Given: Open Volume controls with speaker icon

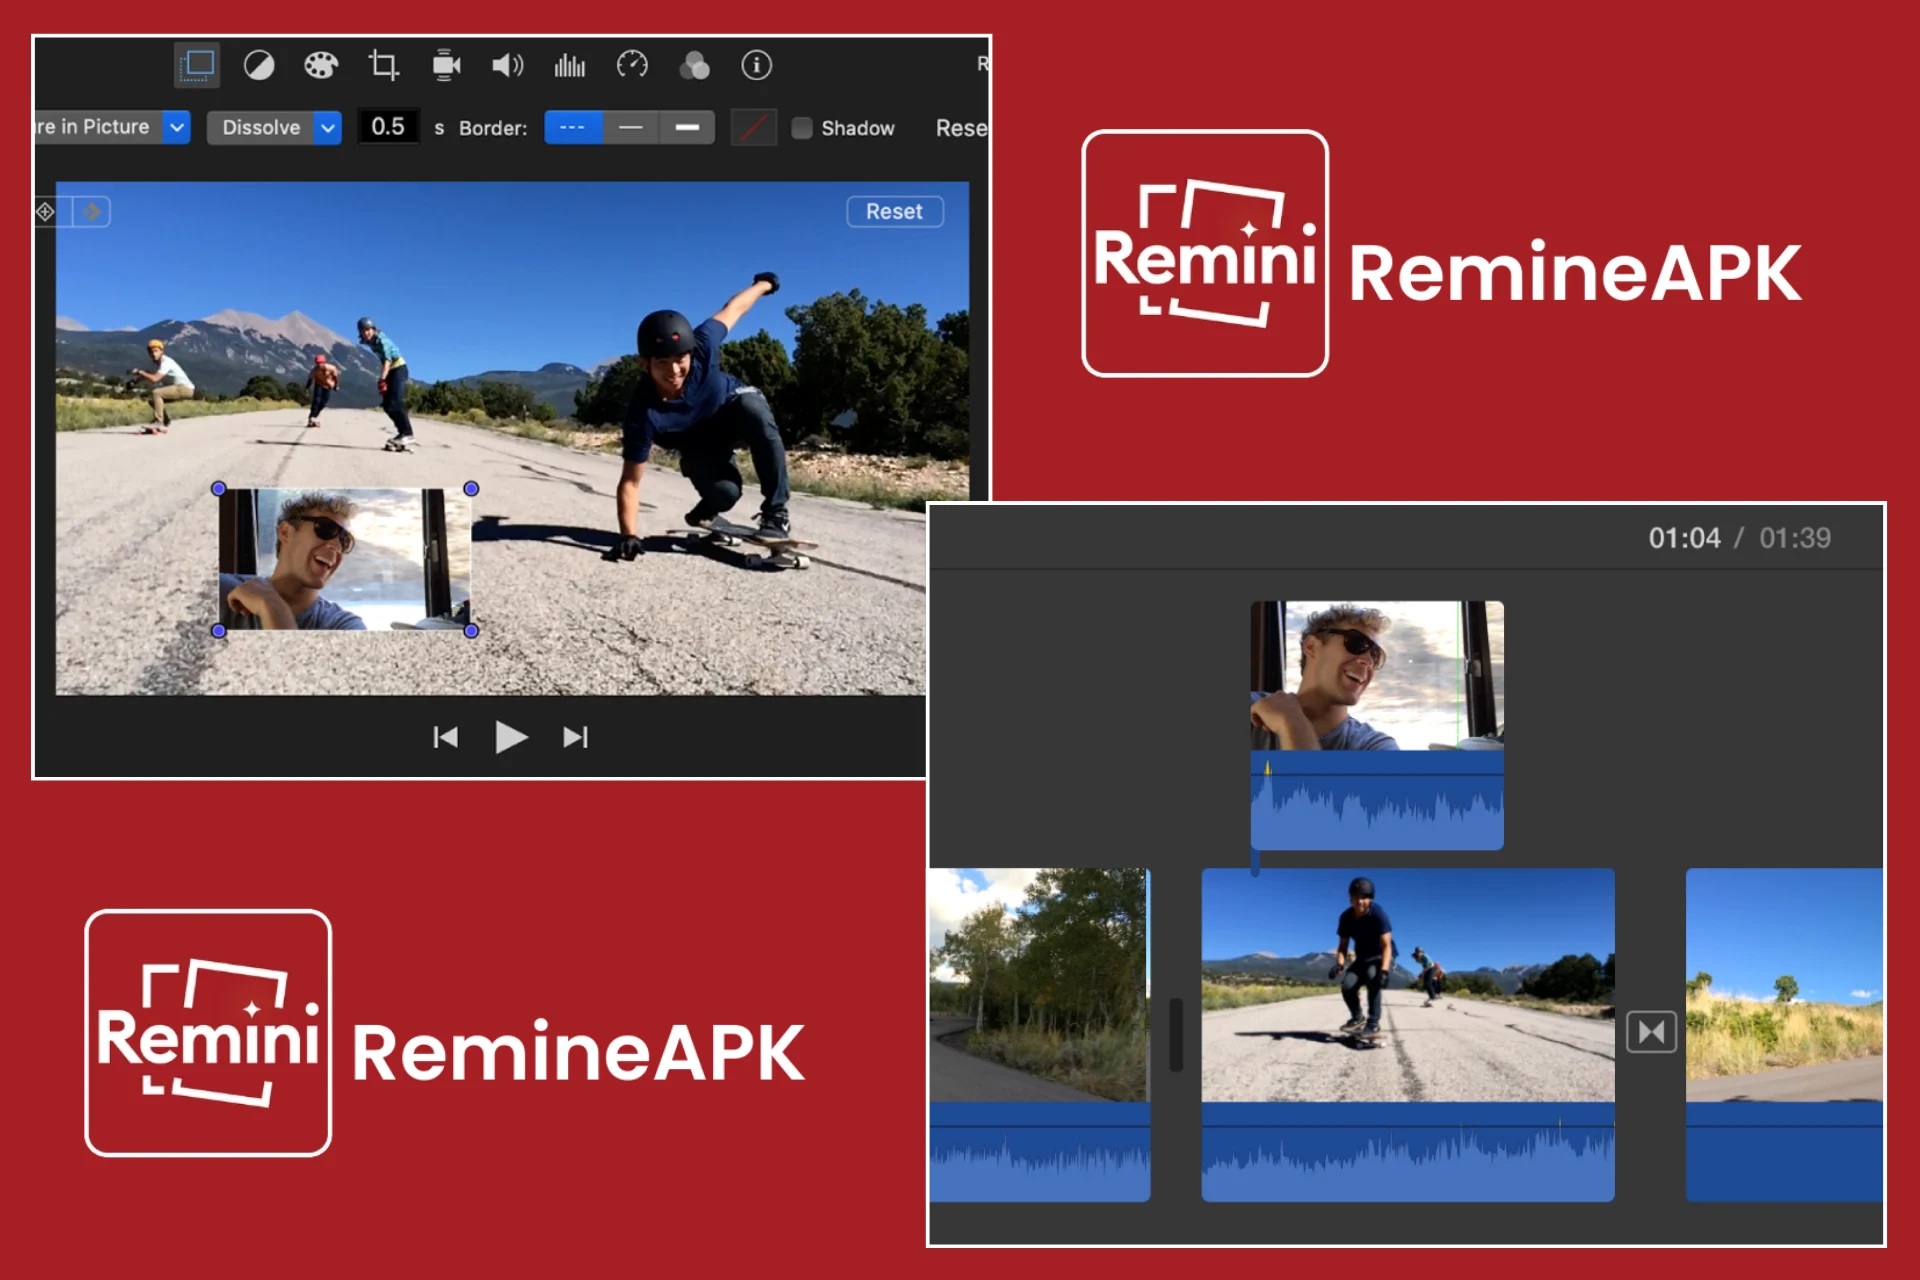Looking at the screenshot, I should coord(508,66).
